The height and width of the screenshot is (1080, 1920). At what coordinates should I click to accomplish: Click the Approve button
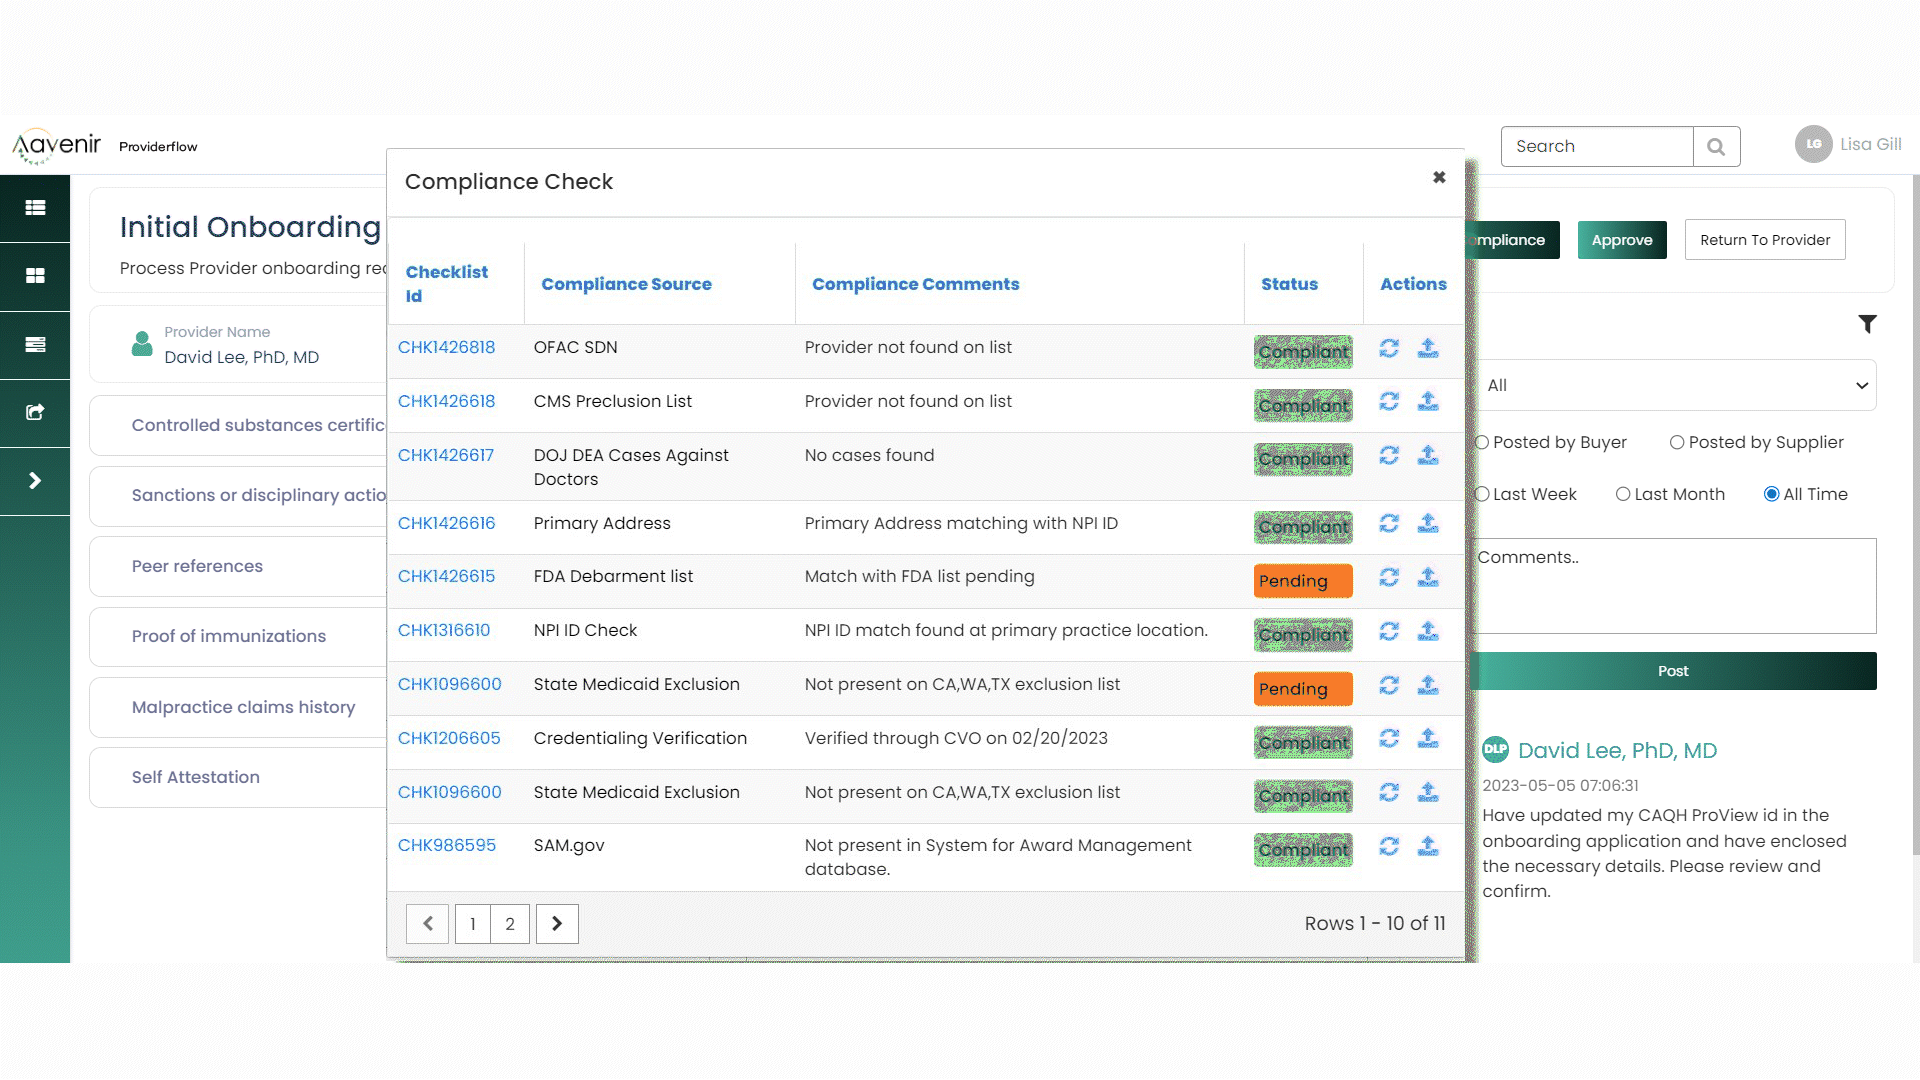pyautogui.click(x=1621, y=240)
